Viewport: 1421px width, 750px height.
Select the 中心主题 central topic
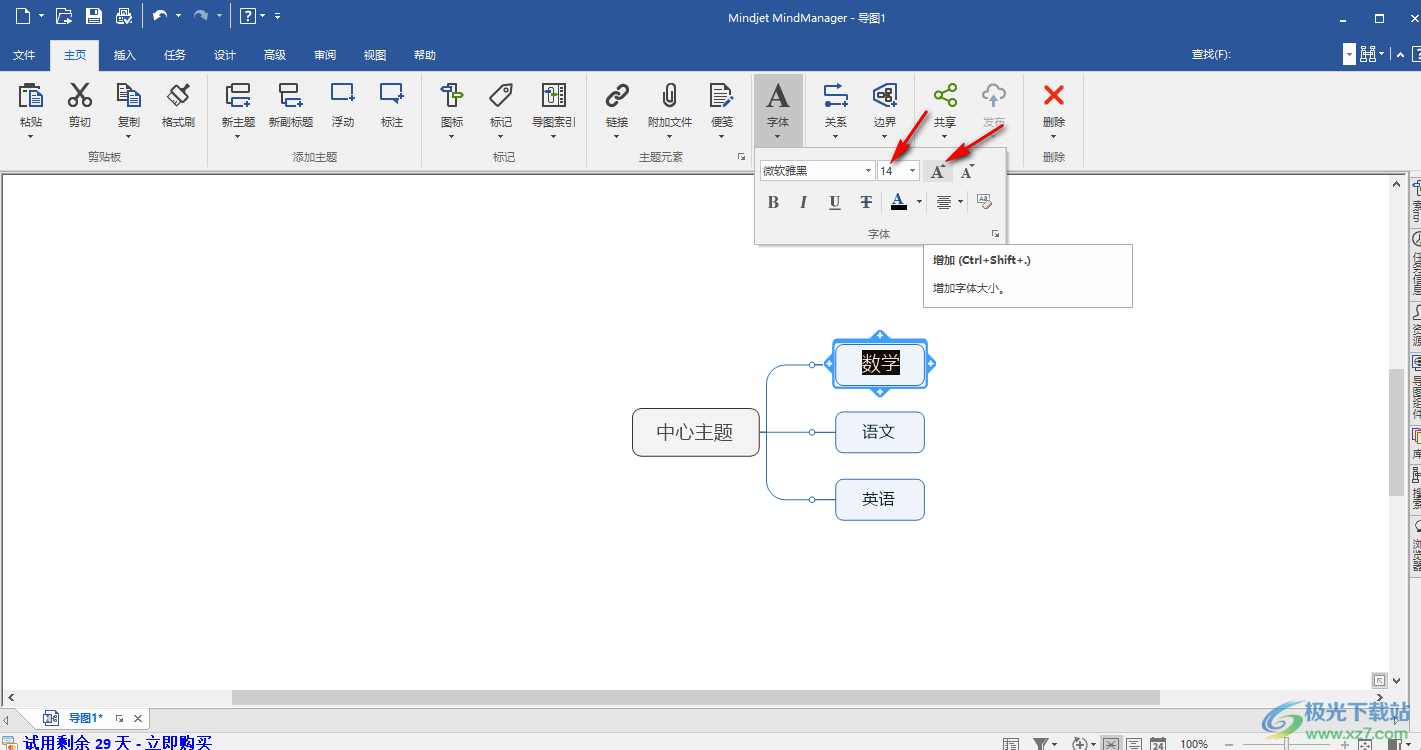click(696, 432)
